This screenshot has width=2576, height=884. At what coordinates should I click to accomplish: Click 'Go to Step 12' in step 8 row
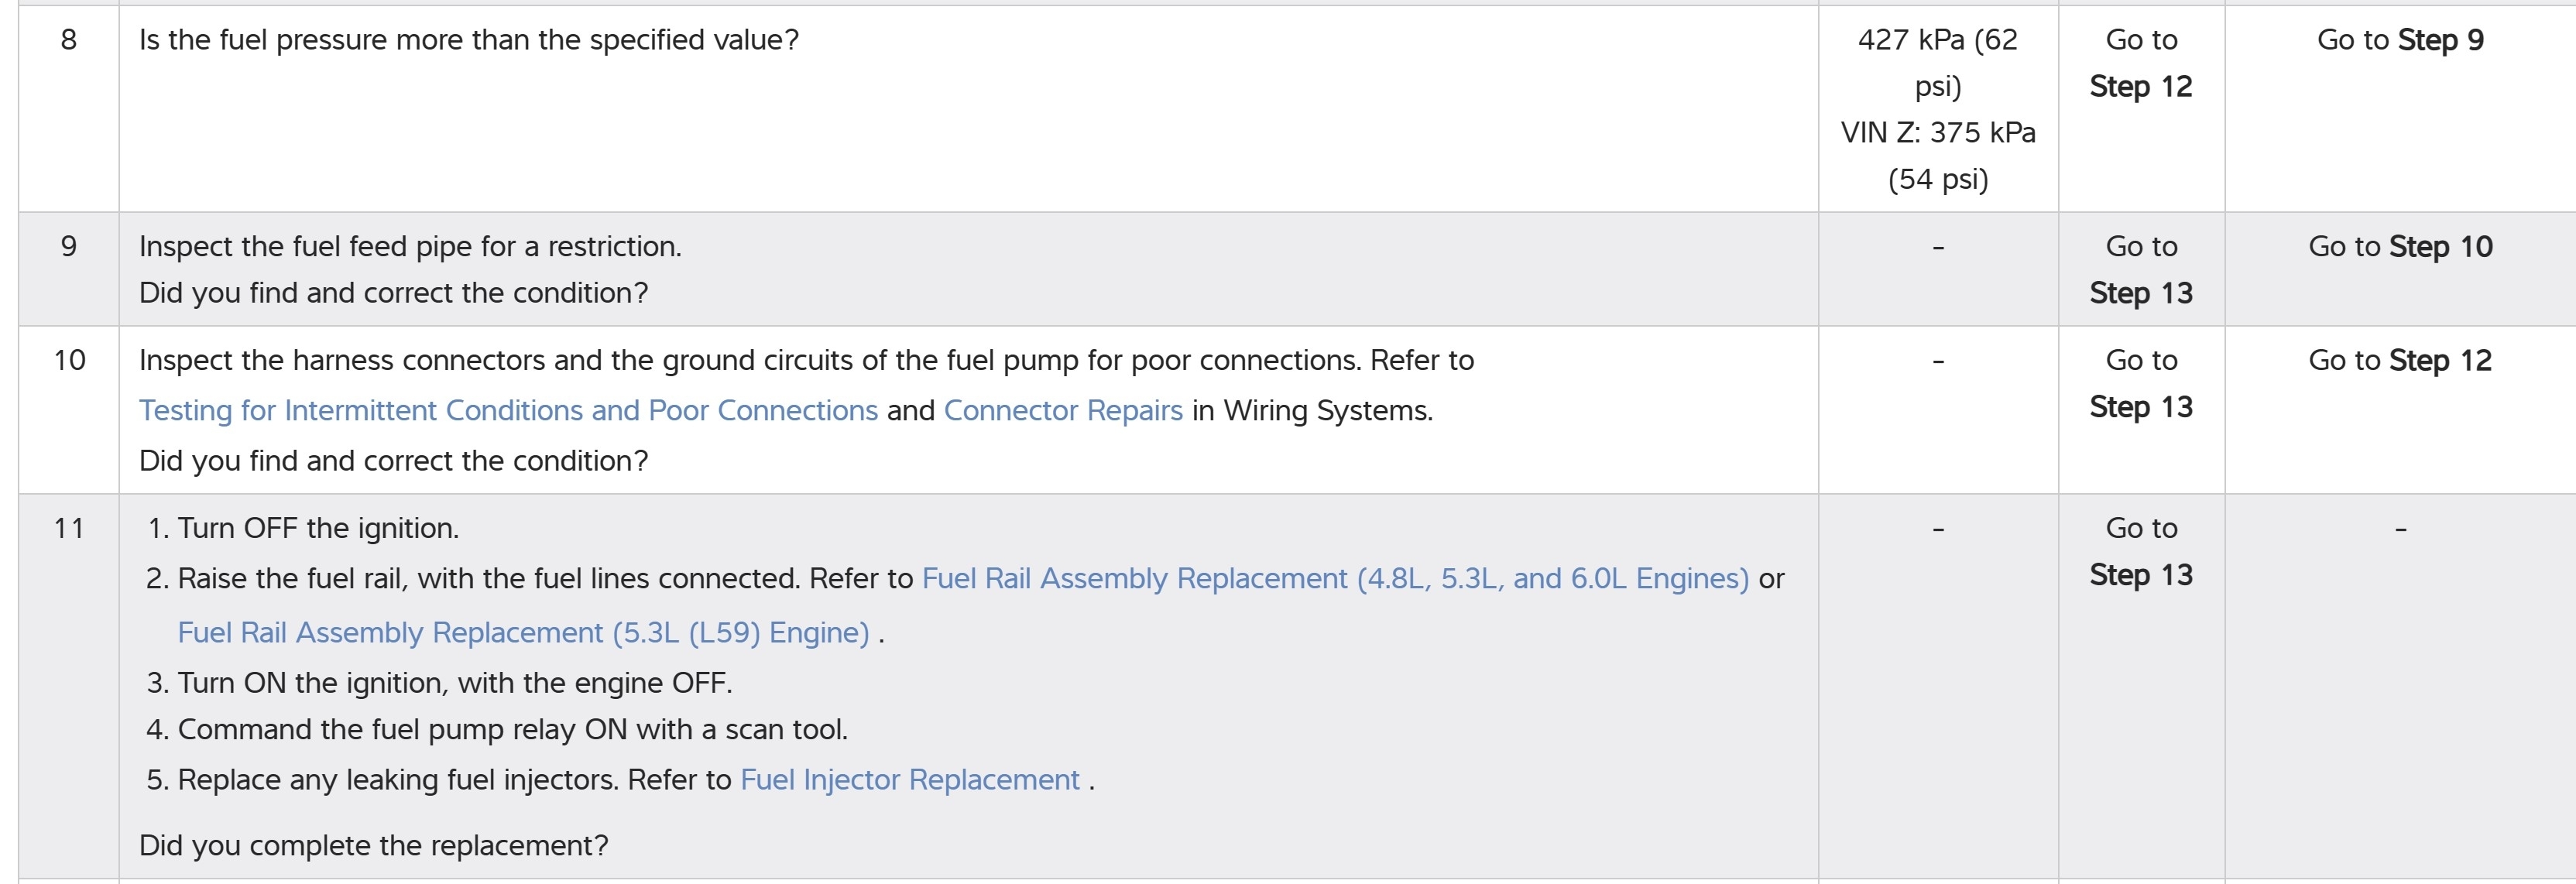coord(2140,63)
